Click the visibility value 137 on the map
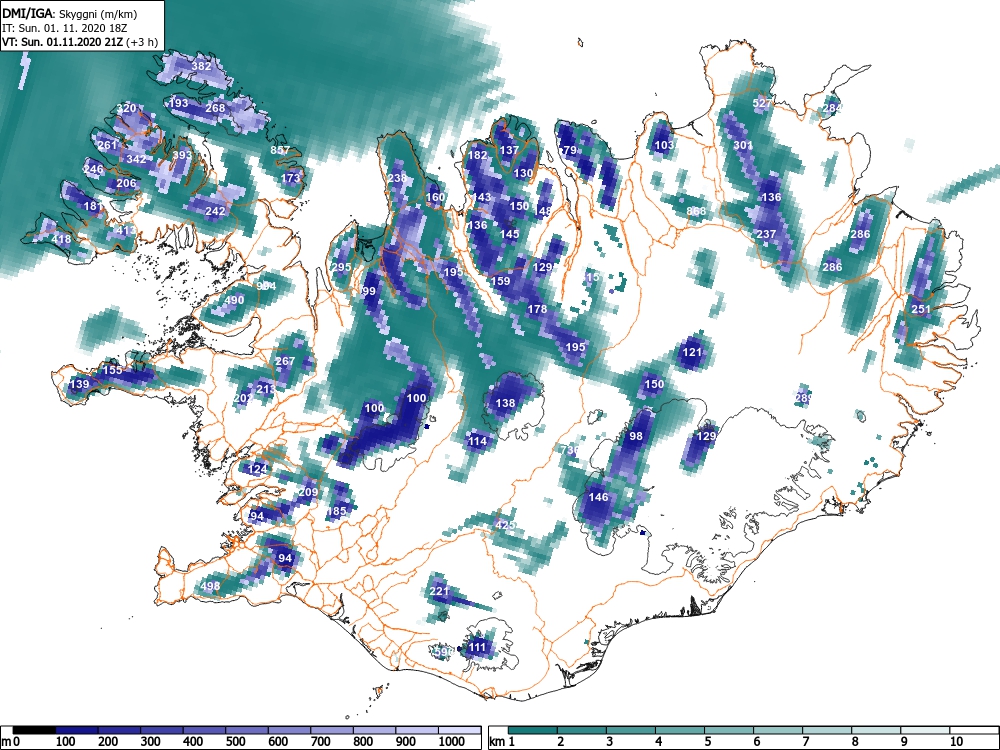The image size is (1000, 750). pos(509,151)
